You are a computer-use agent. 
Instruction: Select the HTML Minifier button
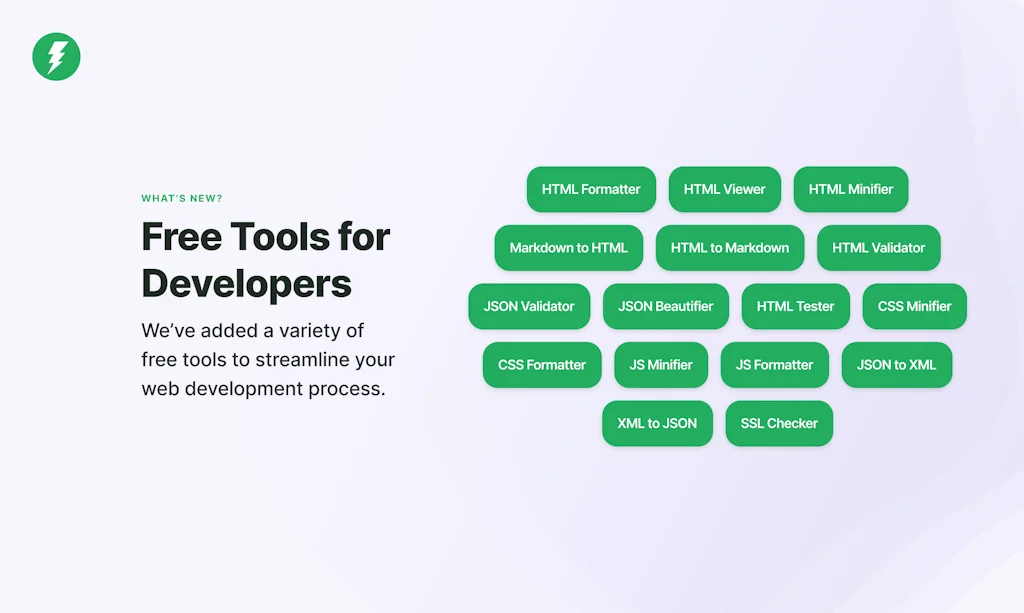pos(850,189)
